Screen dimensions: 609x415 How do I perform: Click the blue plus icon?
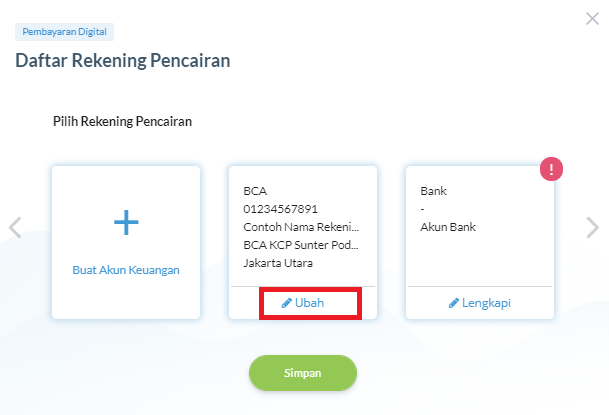(x=126, y=222)
